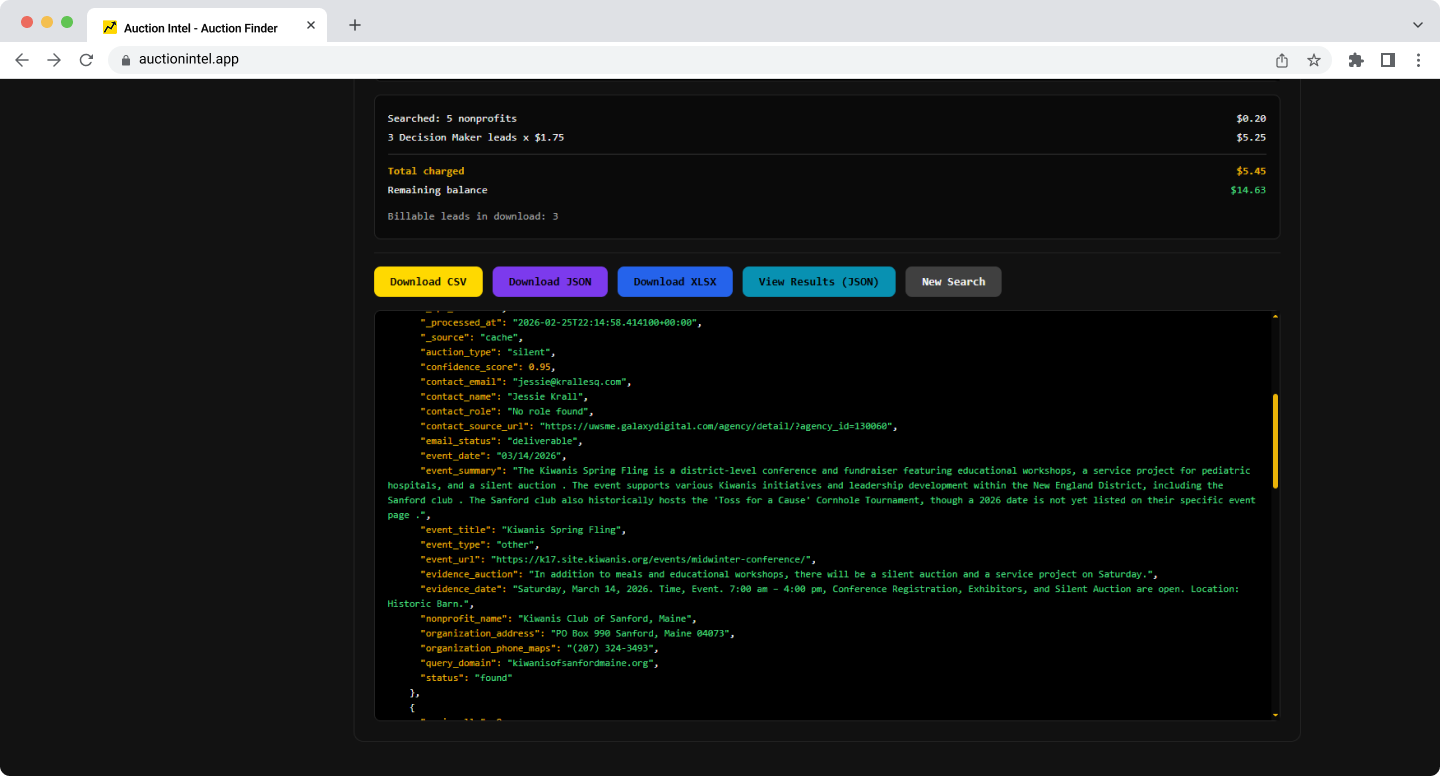Reload the current page
The height and width of the screenshot is (776, 1440).
click(86, 60)
